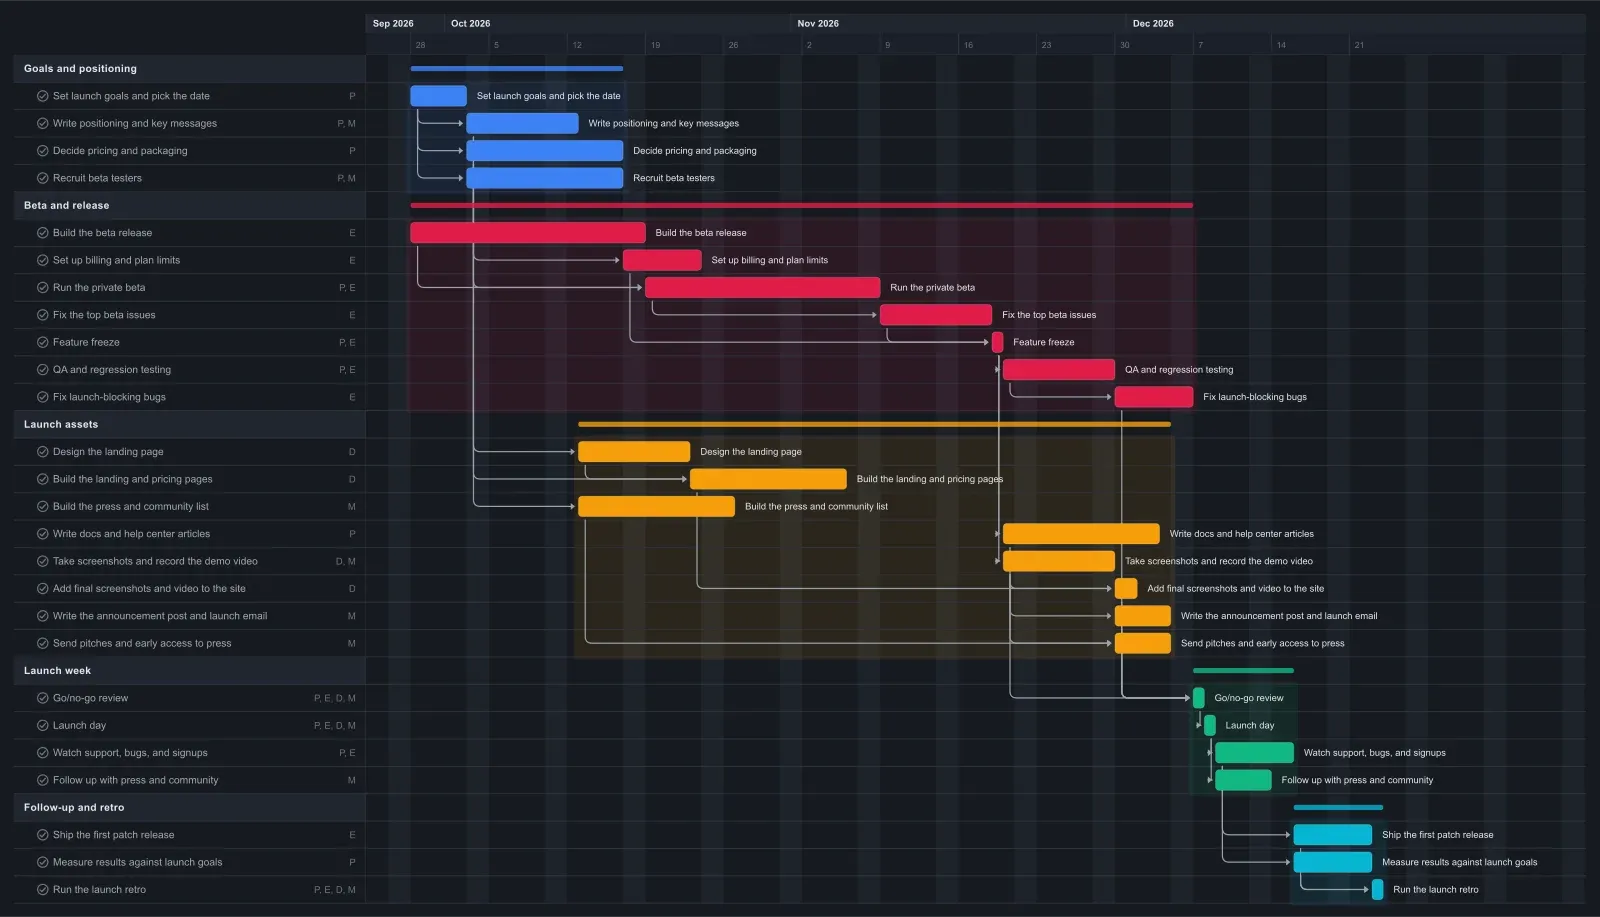Click check icon beside Ship the first patch release
1600x917 pixels.
click(x=43, y=835)
